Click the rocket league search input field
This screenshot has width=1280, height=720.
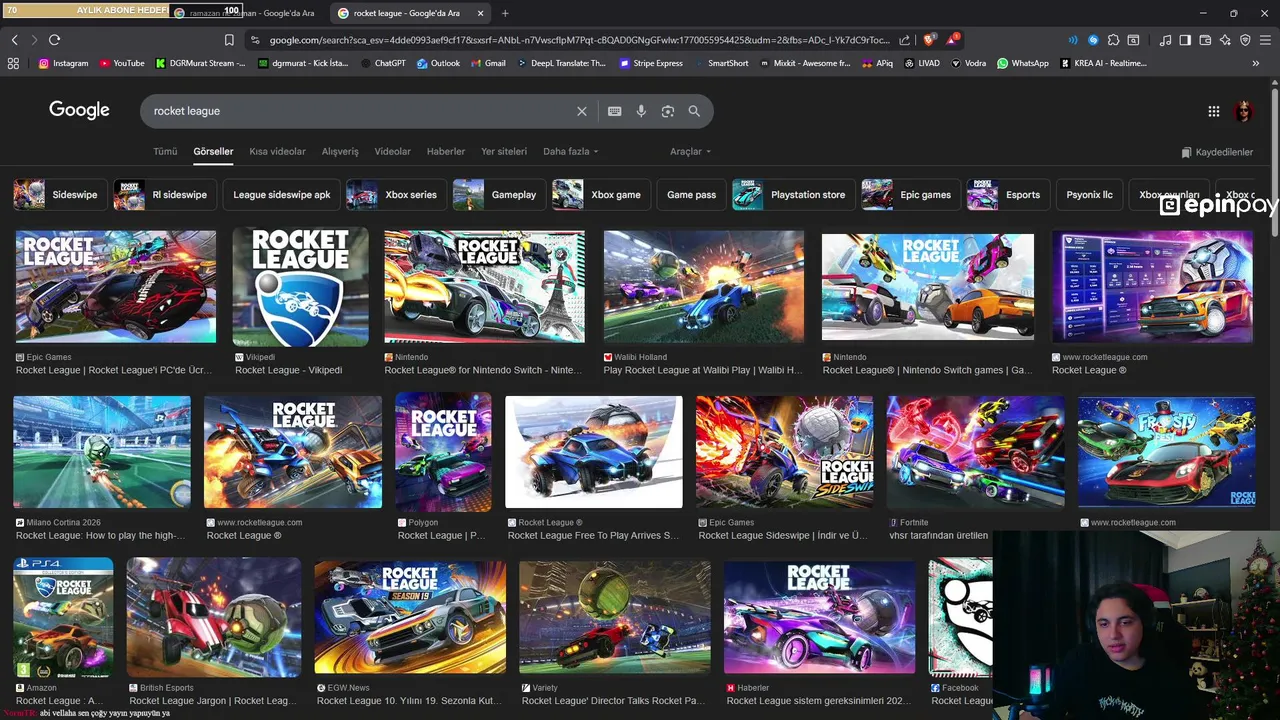click(x=360, y=111)
